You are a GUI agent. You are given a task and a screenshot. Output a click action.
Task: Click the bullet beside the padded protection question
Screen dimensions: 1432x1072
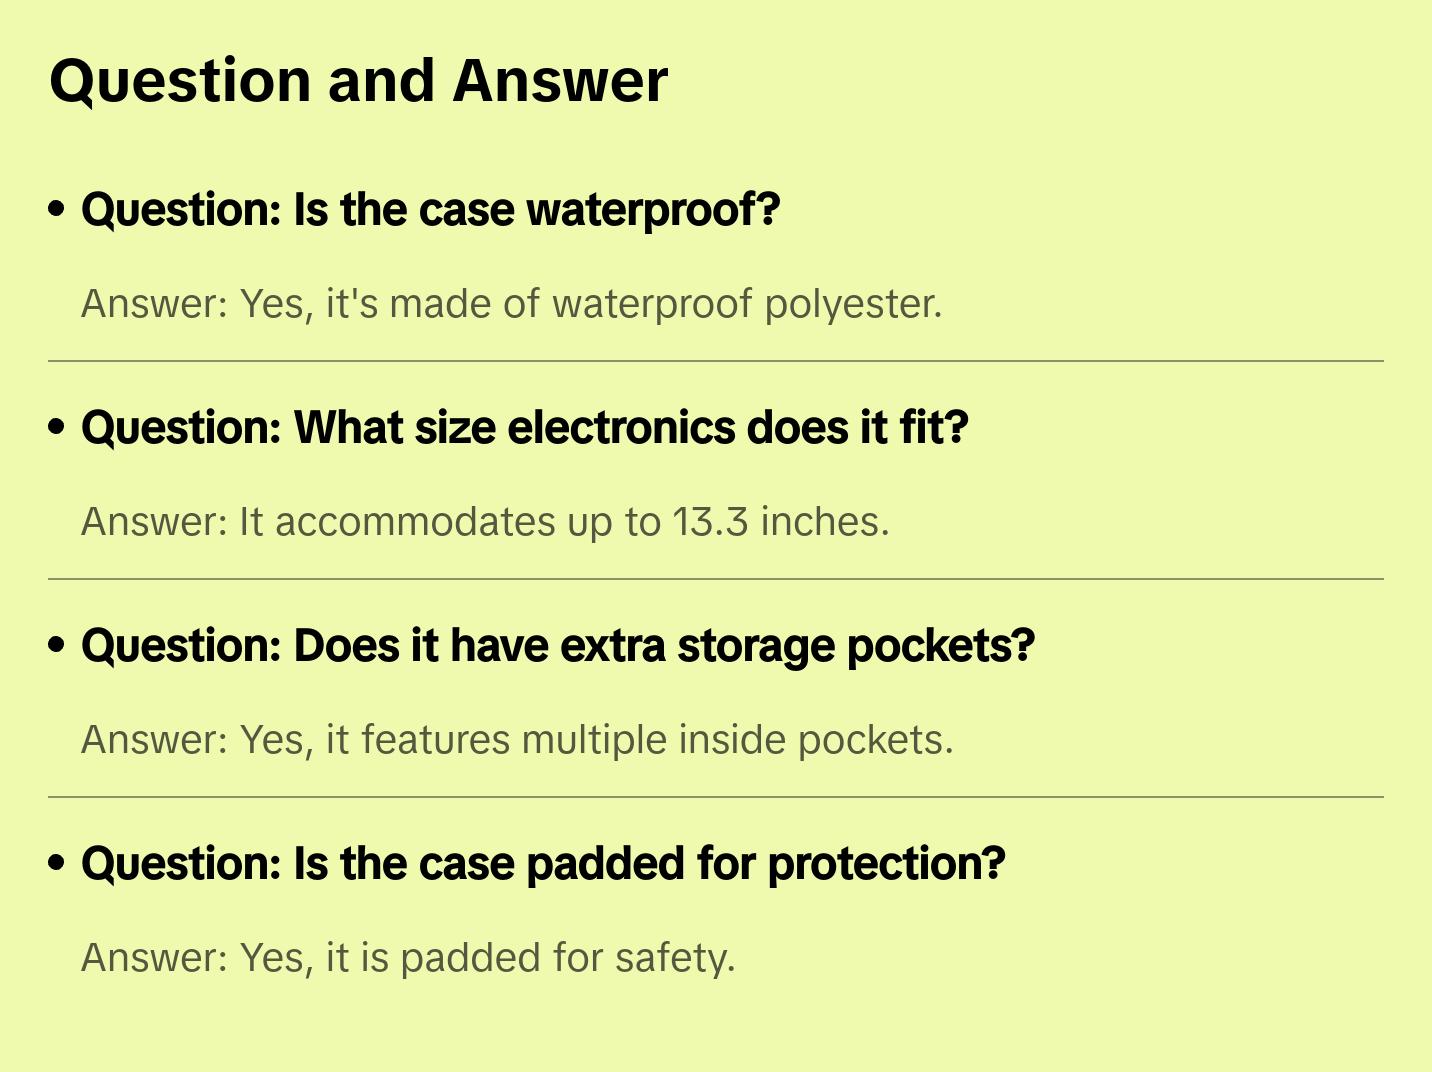click(57, 864)
